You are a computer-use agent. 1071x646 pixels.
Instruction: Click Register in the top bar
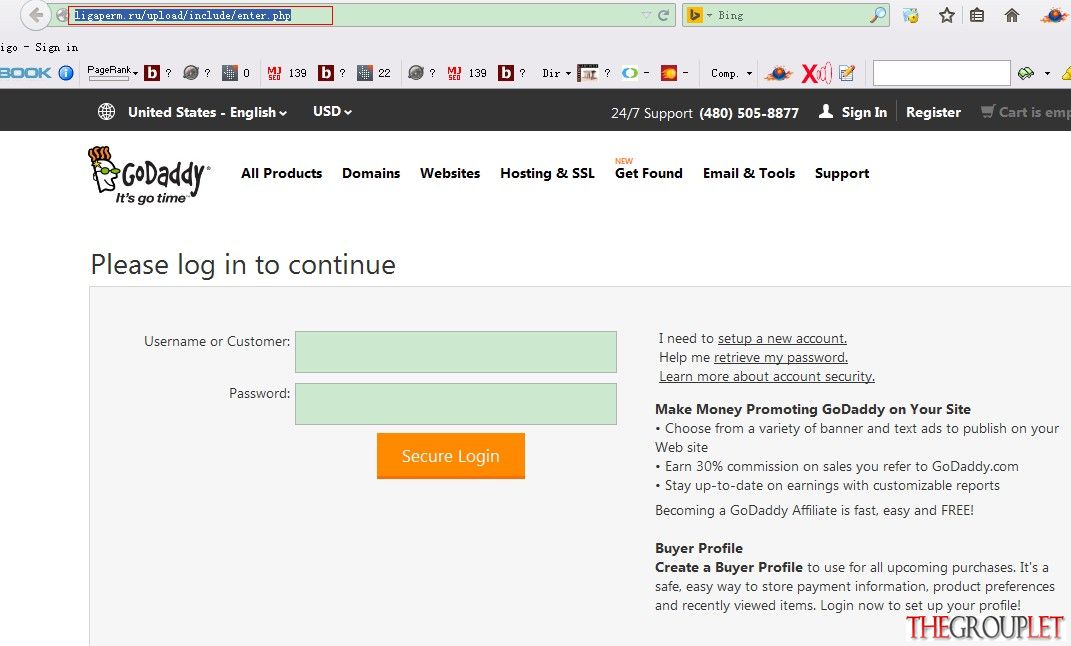(x=933, y=112)
